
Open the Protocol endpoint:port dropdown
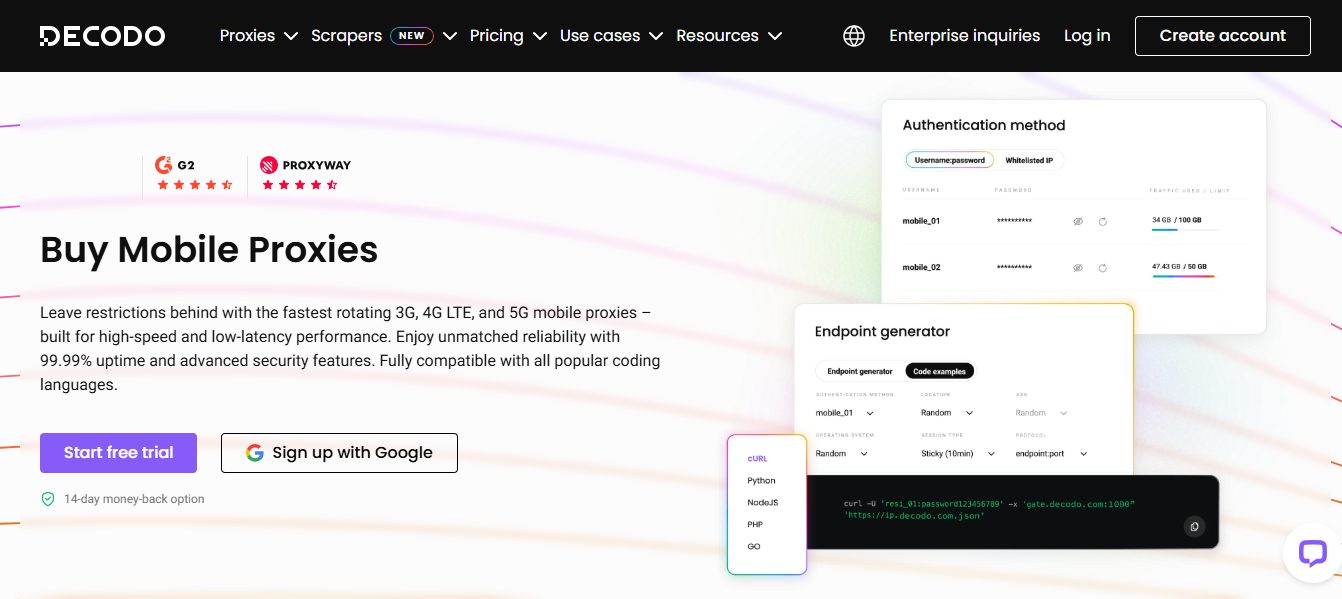point(1051,454)
